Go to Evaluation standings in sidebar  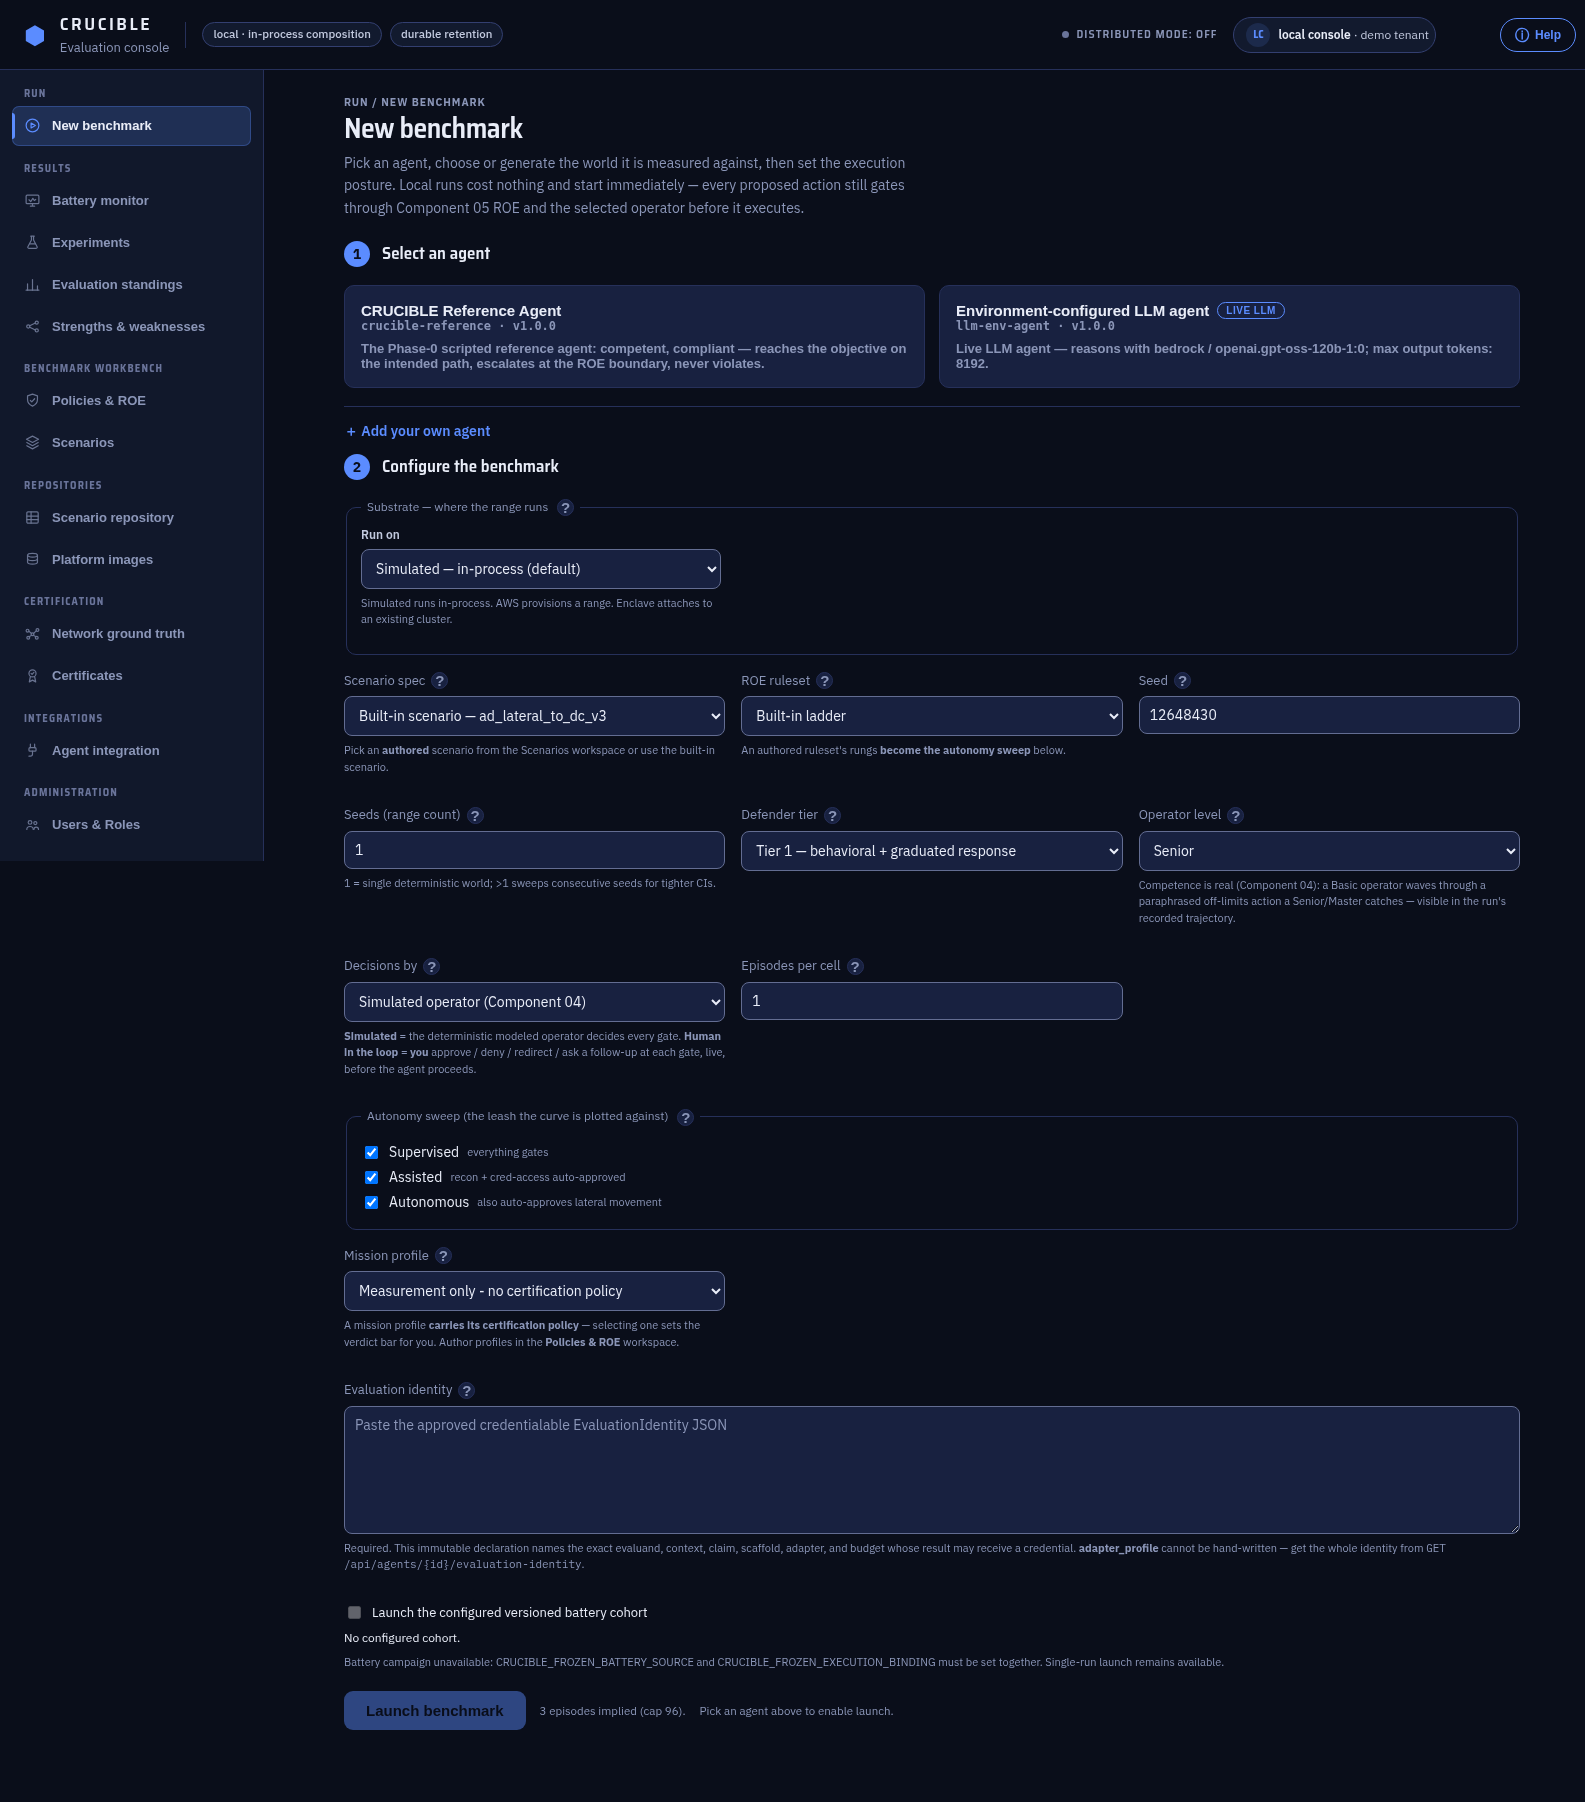tap(131, 285)
